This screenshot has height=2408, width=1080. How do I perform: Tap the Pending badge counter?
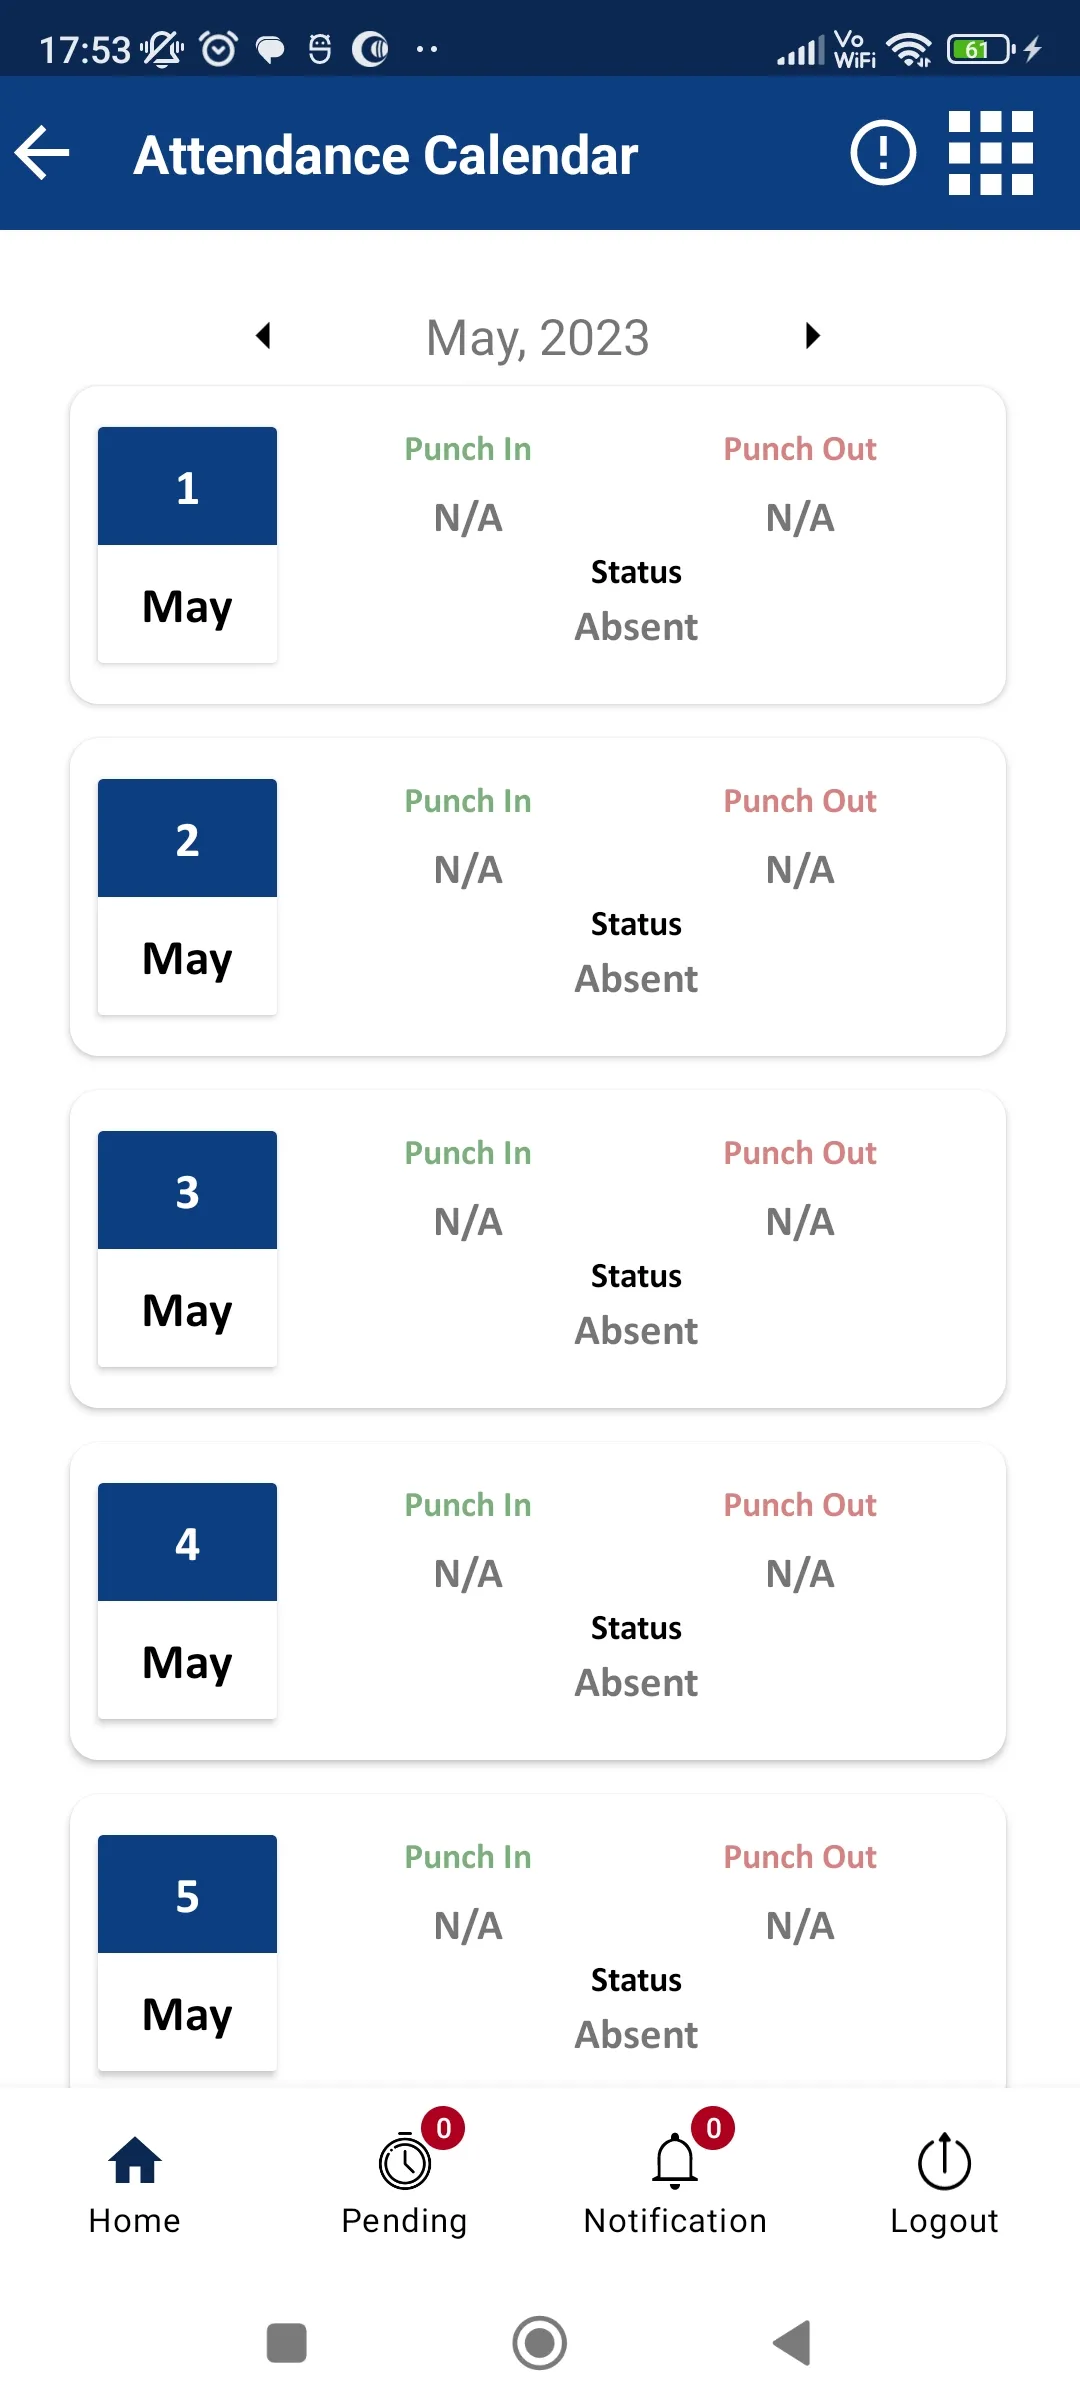click(x=443, y=2128)
